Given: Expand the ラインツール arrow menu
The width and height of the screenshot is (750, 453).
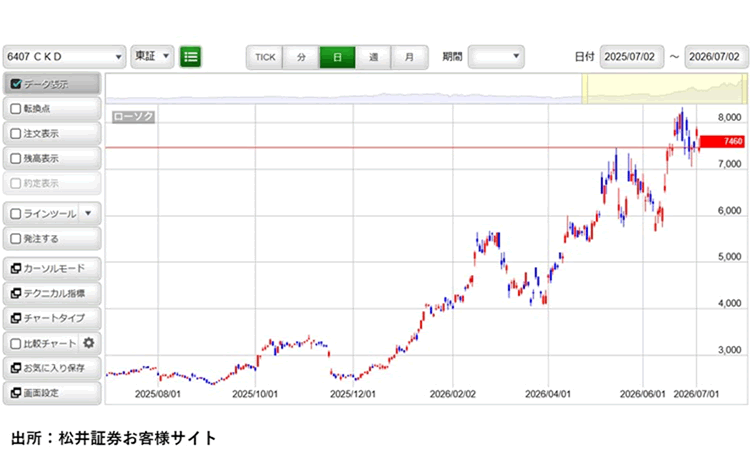Looking at the screenshot, I should tap(88, 213).
